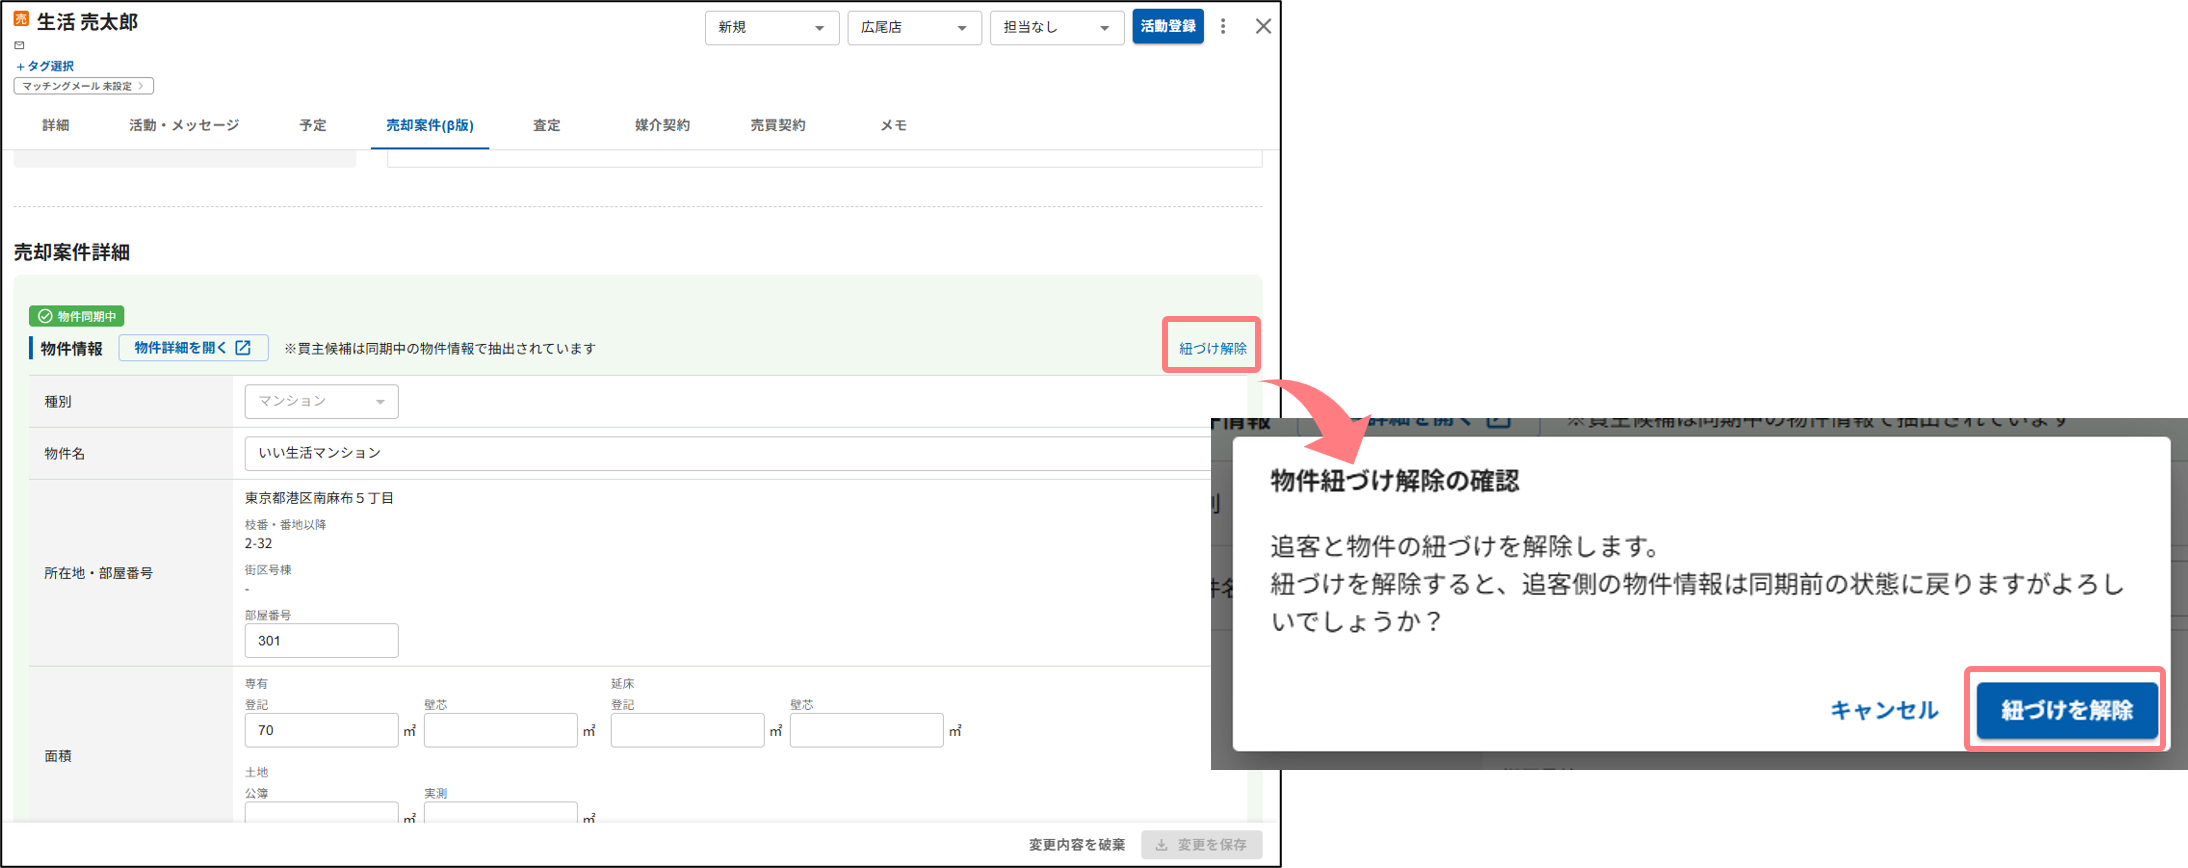Screen dimensions: 2188x868
Task: Click the external-link icon in 物件詳細を開く
Action: pos(243,348)
